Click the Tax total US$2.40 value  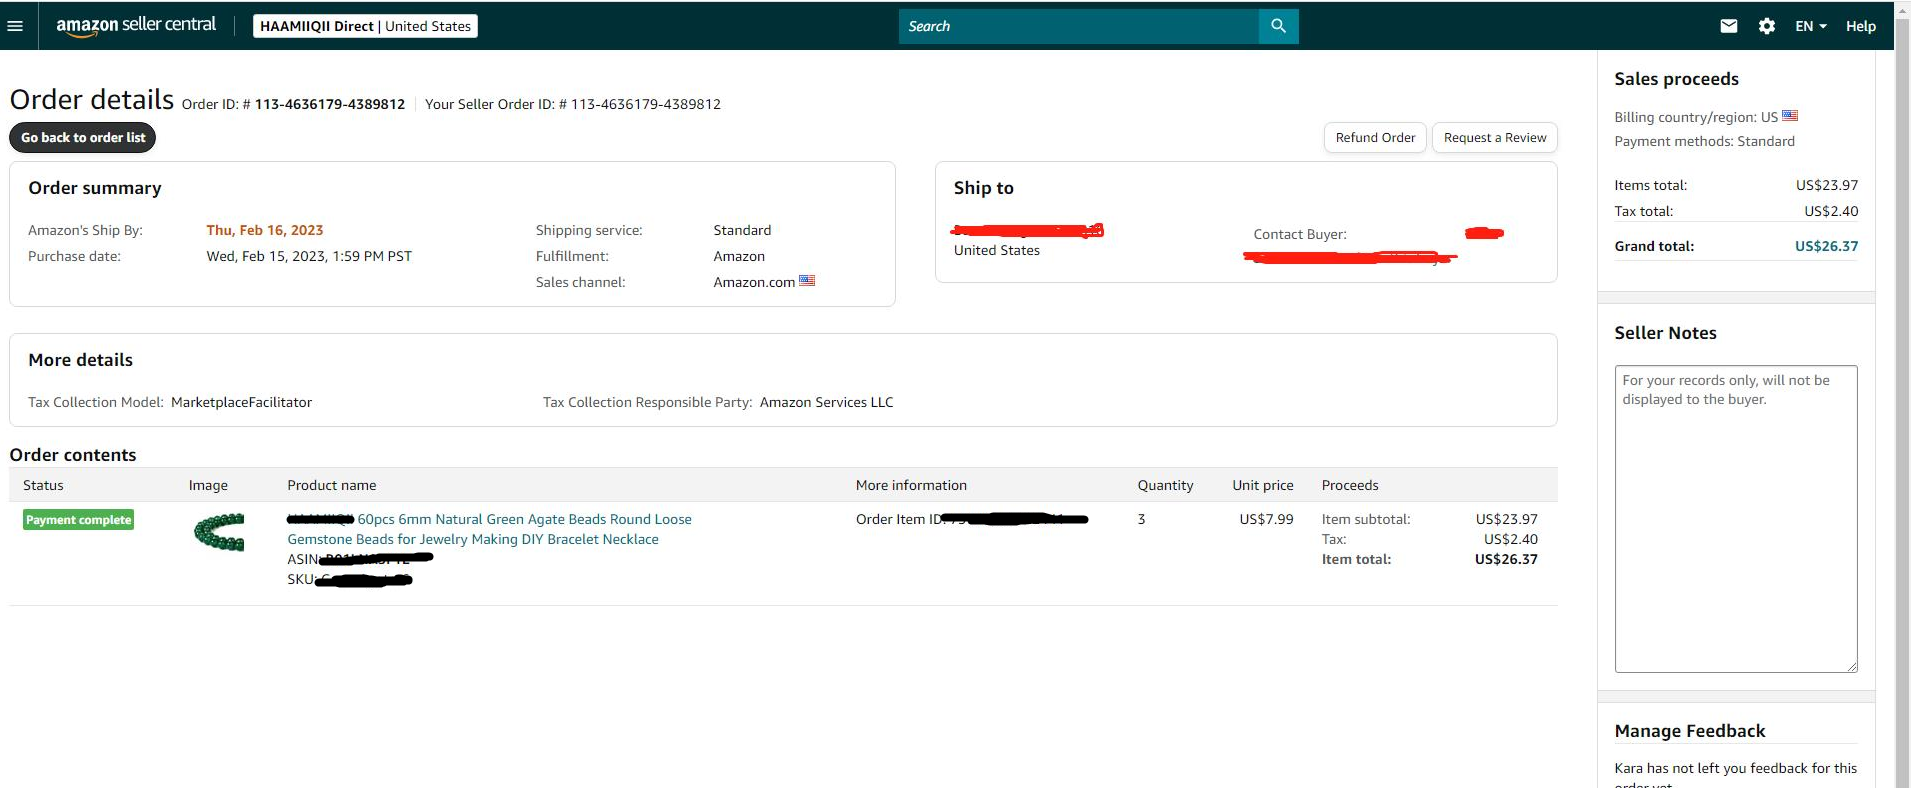click(x=1831, y=211)
